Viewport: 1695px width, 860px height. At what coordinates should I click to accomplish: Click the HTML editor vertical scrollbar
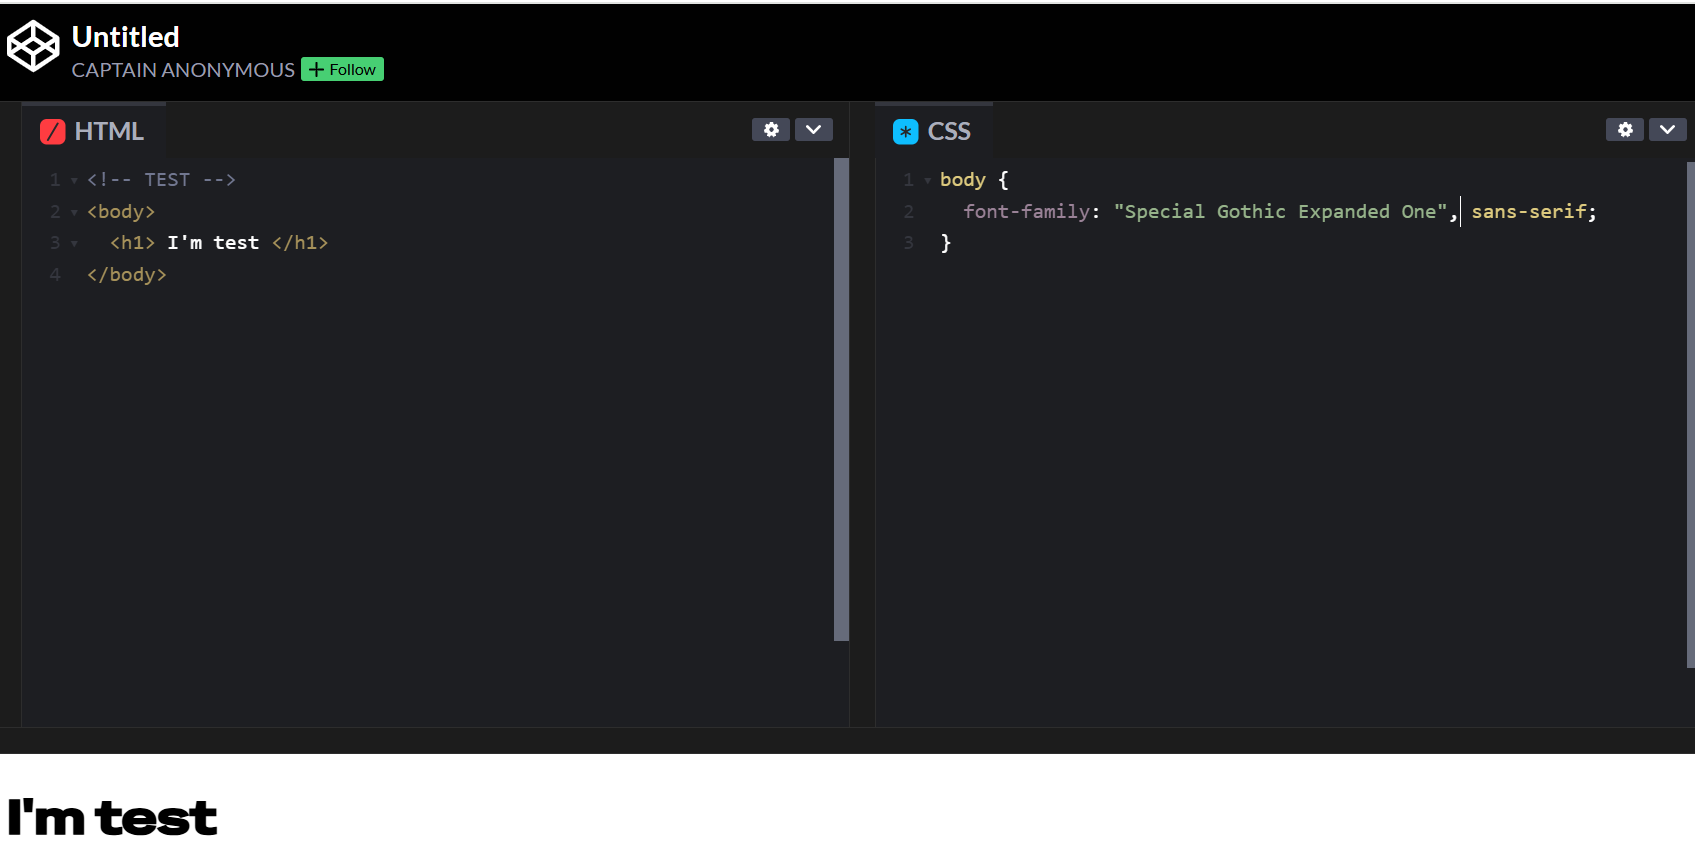point(841,399)
